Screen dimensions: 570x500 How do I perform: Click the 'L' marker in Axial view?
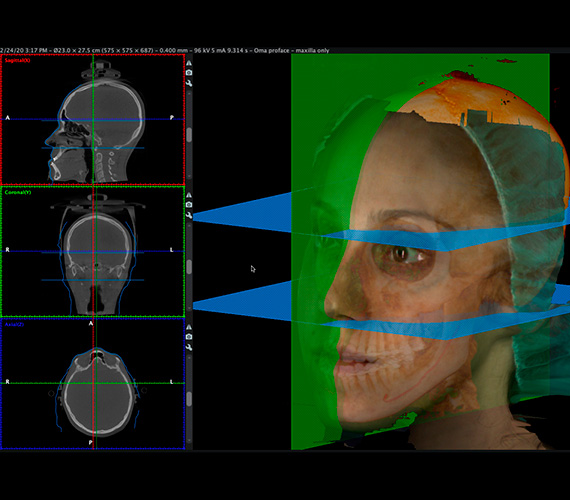click(172, 382)
